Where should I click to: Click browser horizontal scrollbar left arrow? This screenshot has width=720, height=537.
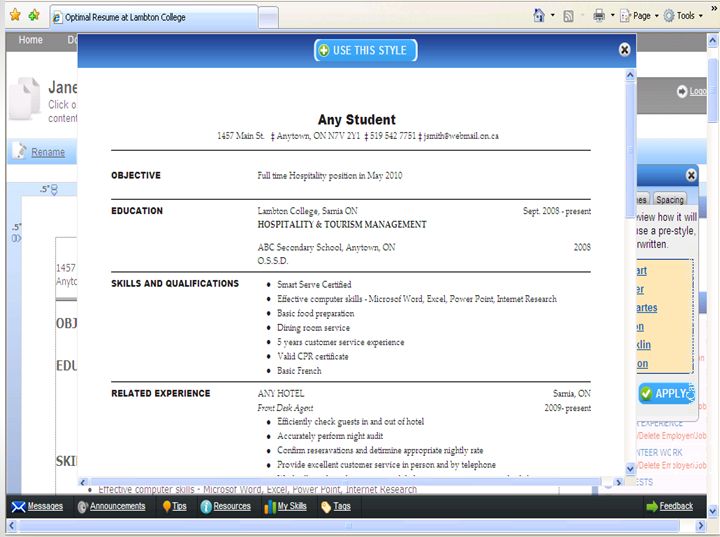11,526
